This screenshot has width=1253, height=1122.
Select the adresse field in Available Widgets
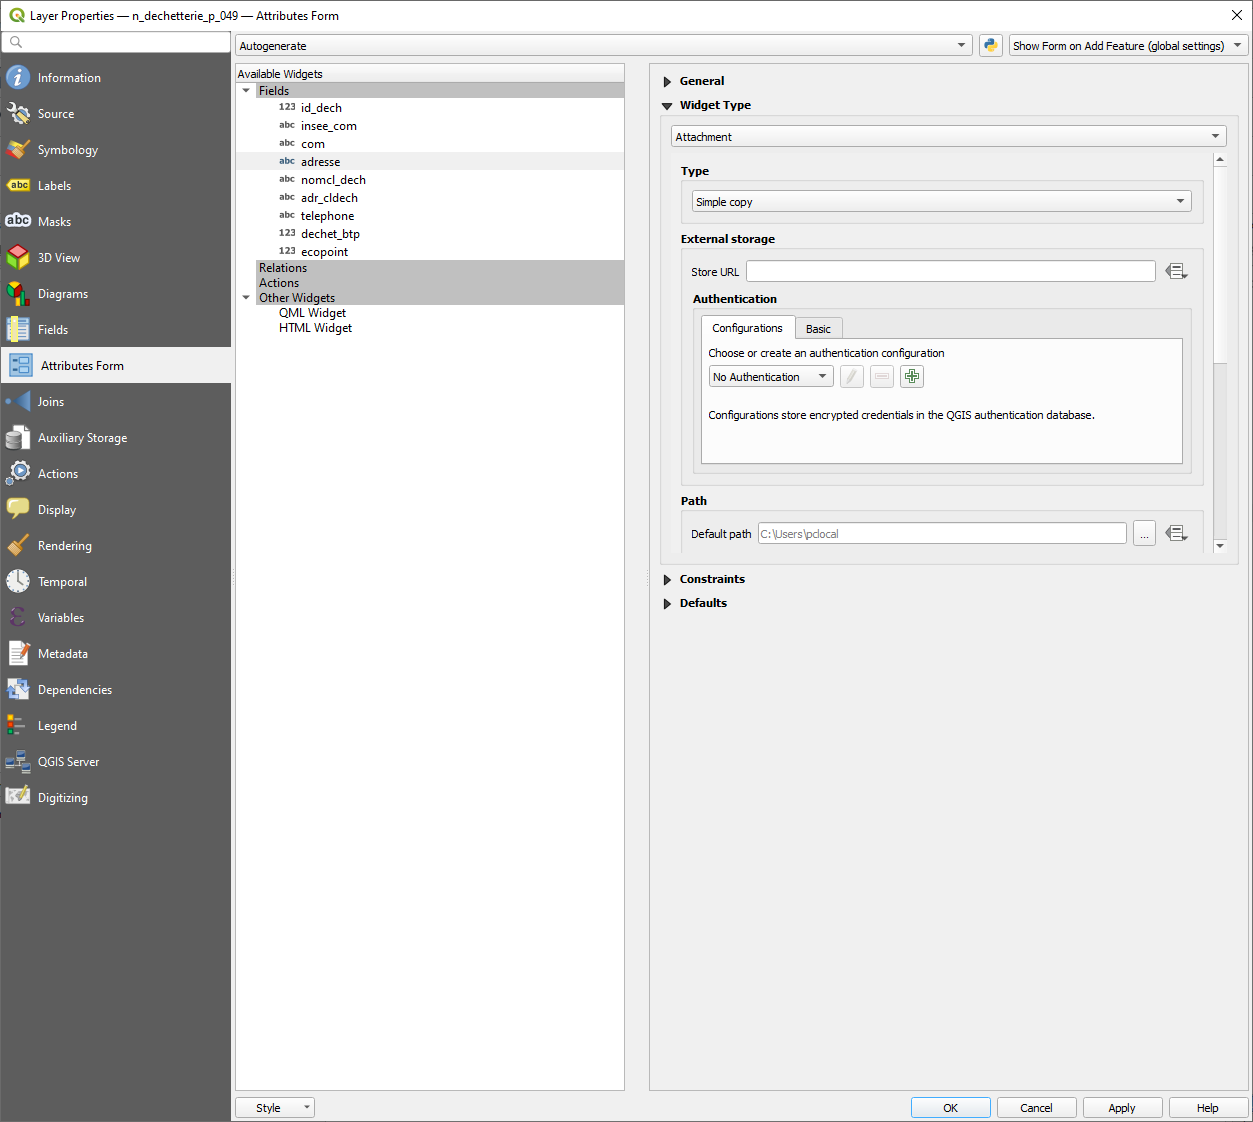(320, 161)
